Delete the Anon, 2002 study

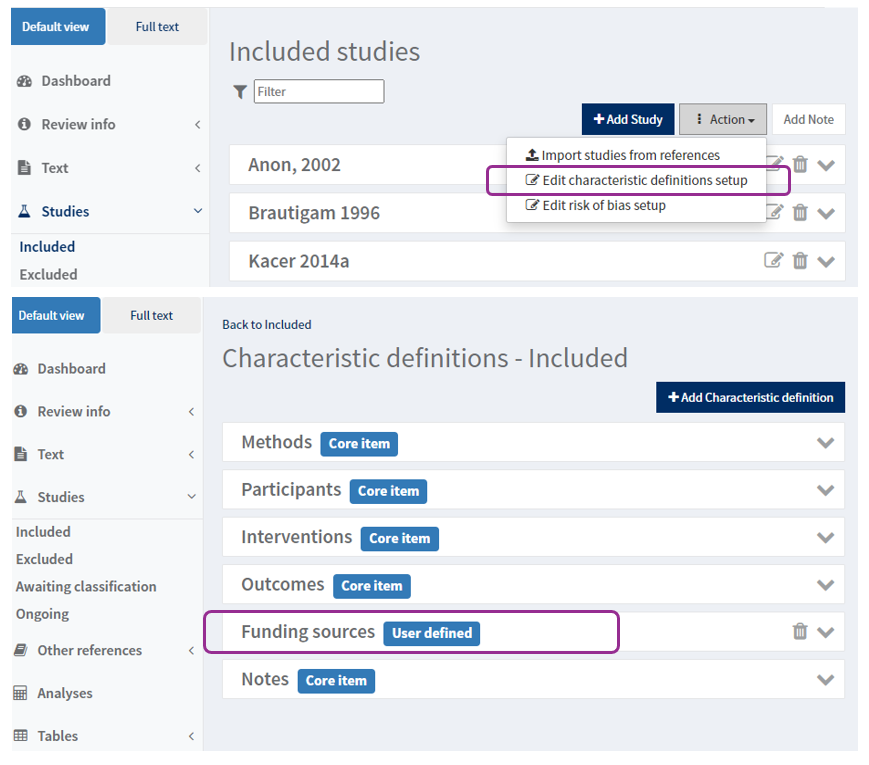(x=800, y=165)
